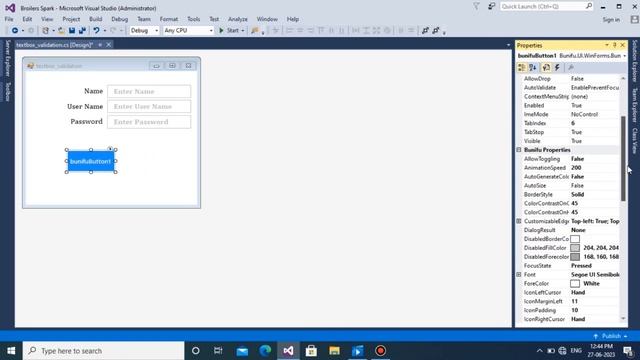Open Mail app from taskbar
Viewport: 640px width, 360px height.
coord(242,351)
